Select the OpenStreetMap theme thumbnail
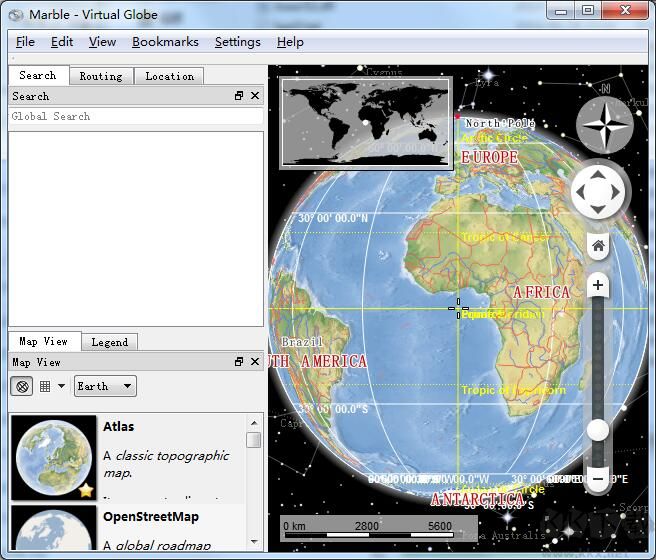Viewport: 656px width, 560px height. point(52,529)
